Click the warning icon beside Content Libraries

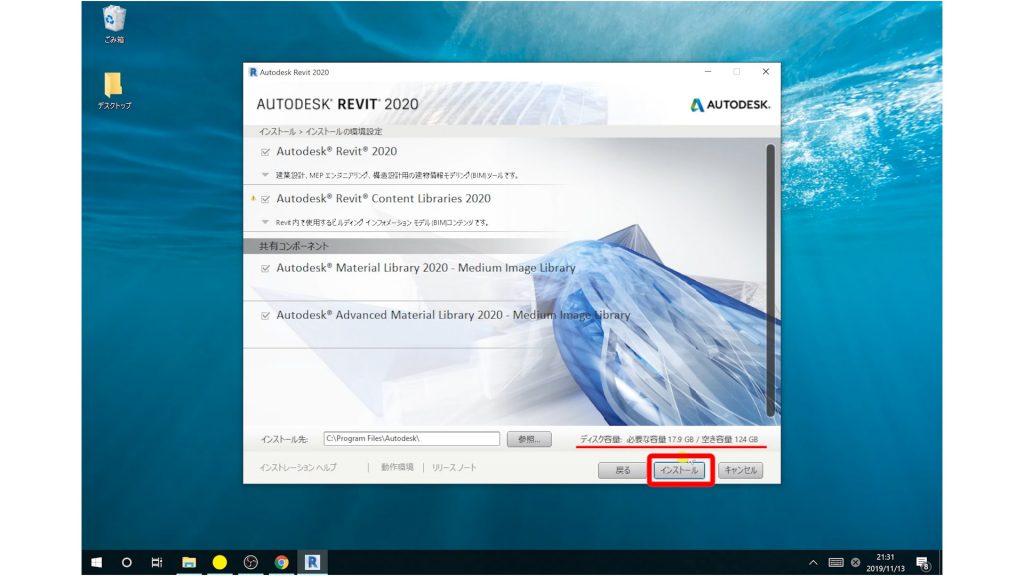click(x=253, y=199)
